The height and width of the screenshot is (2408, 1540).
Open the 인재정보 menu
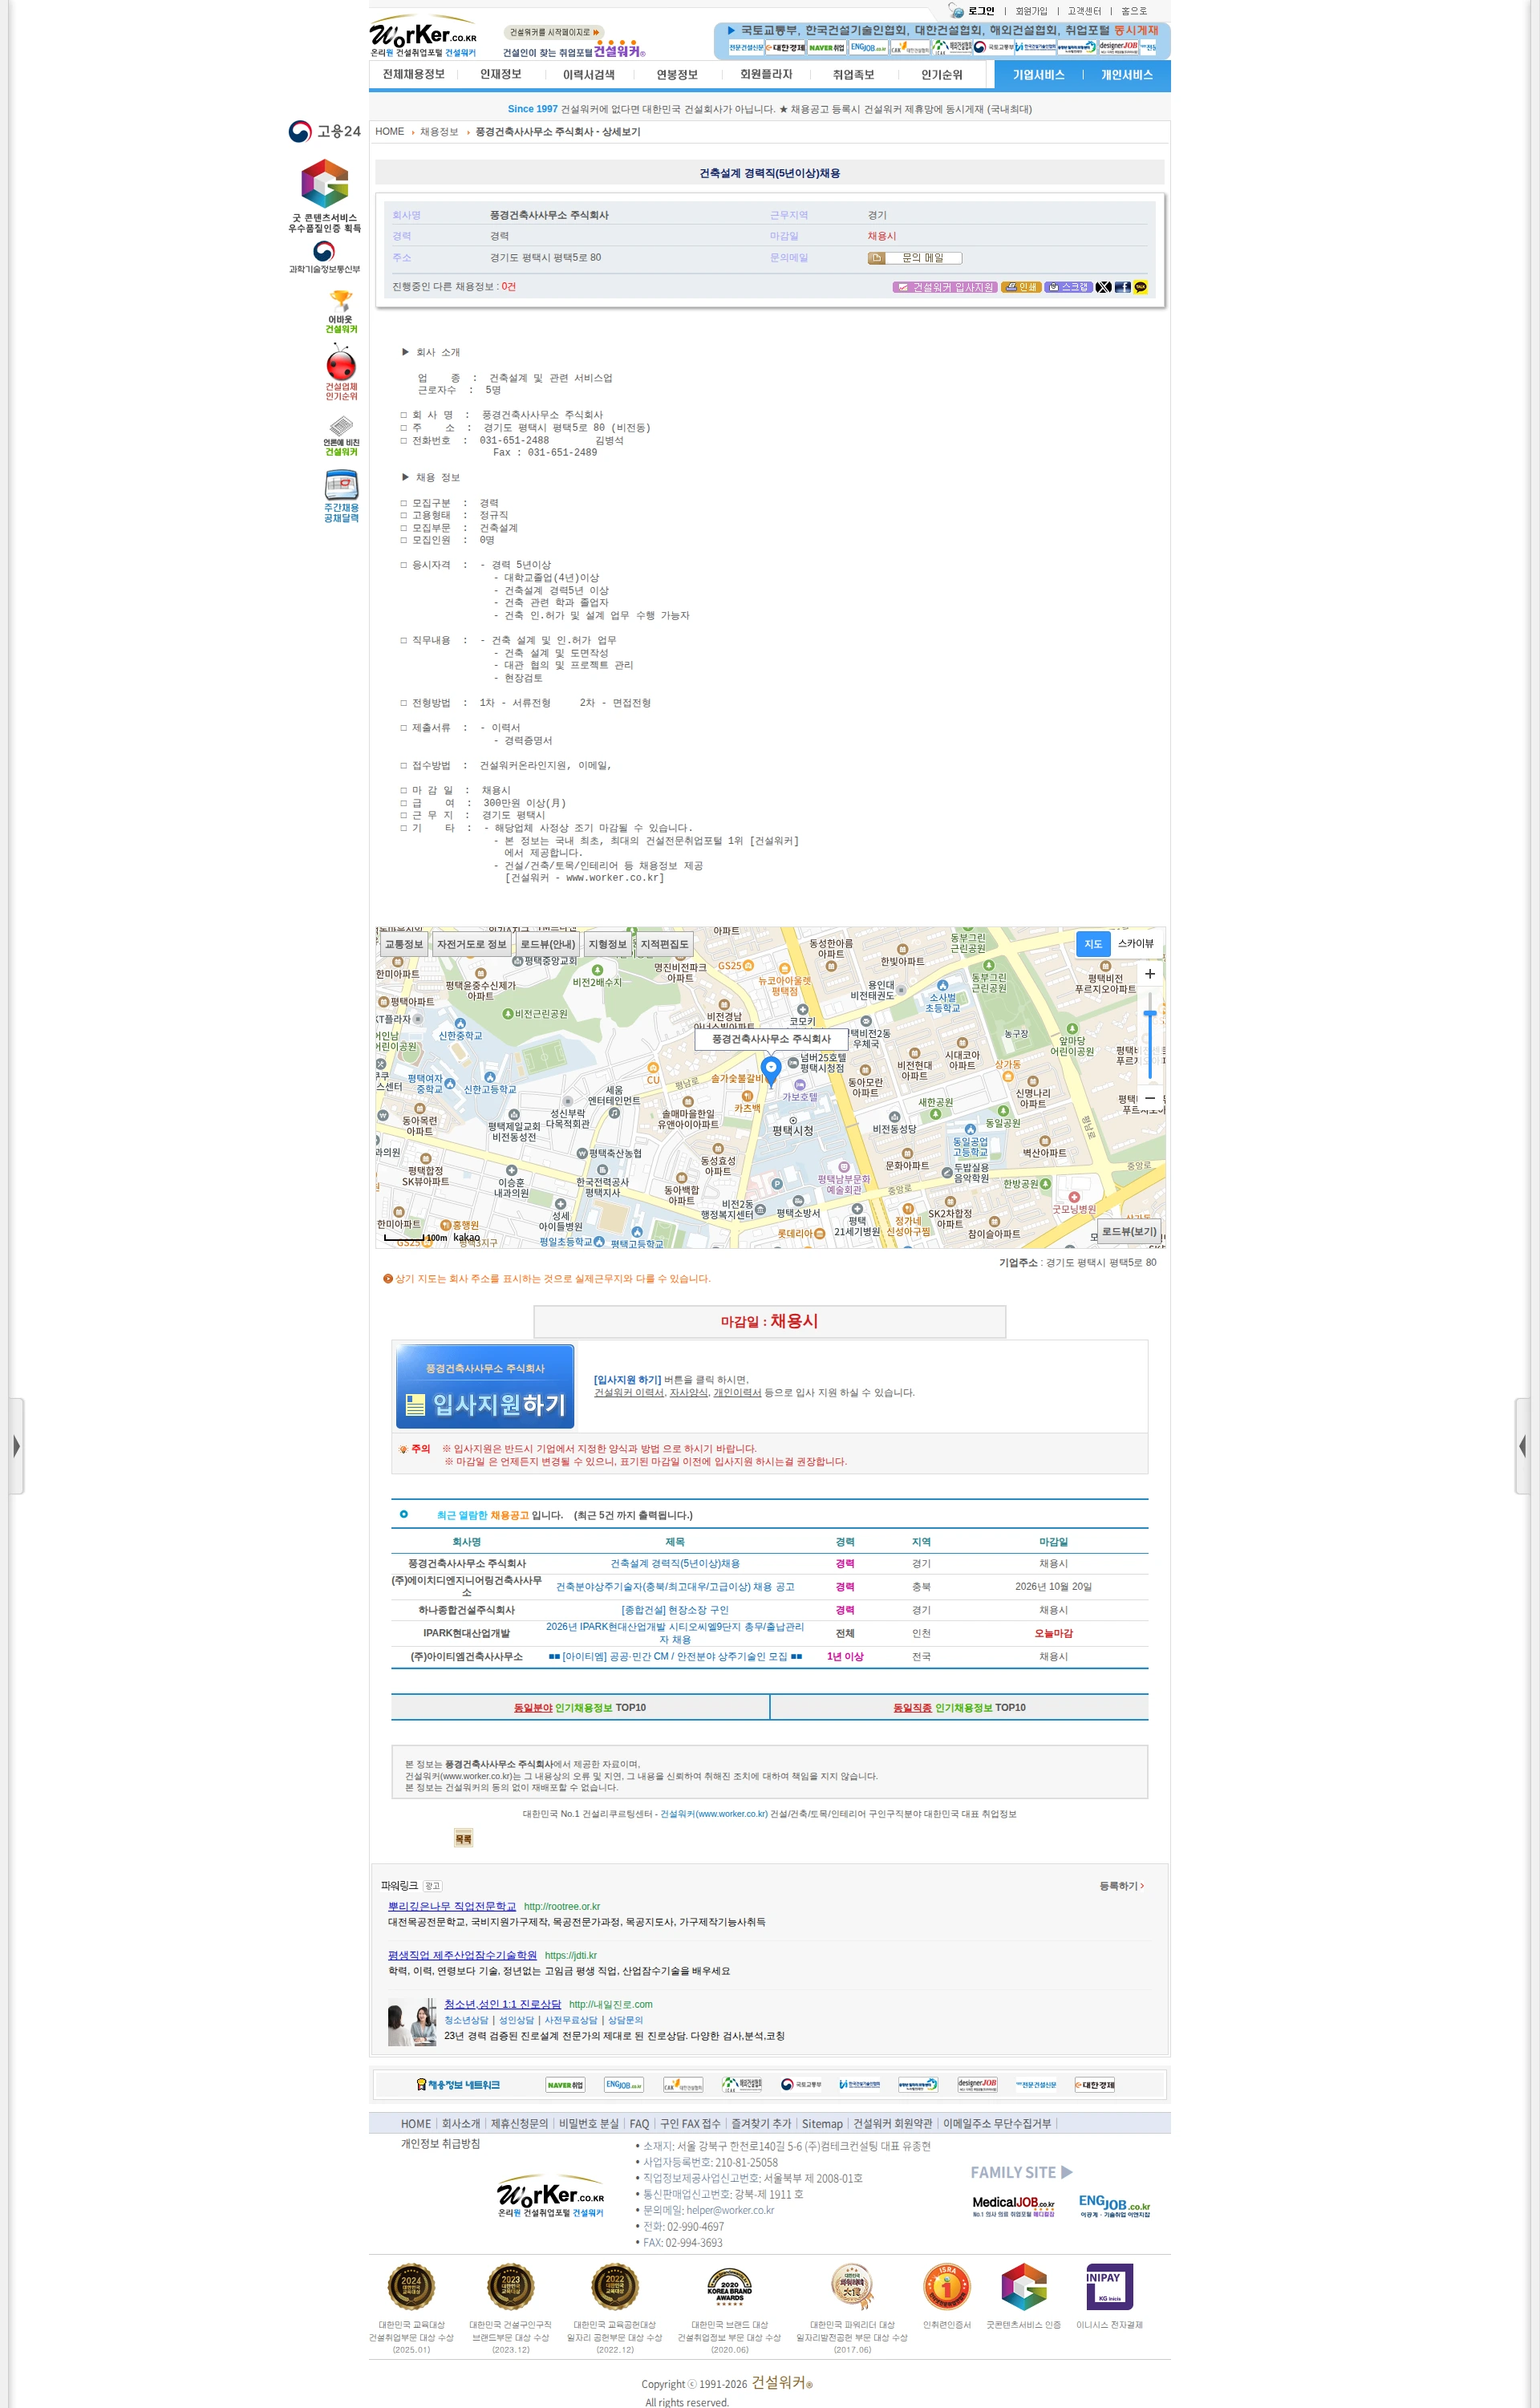pyautogui.click(x=500, y=74)
